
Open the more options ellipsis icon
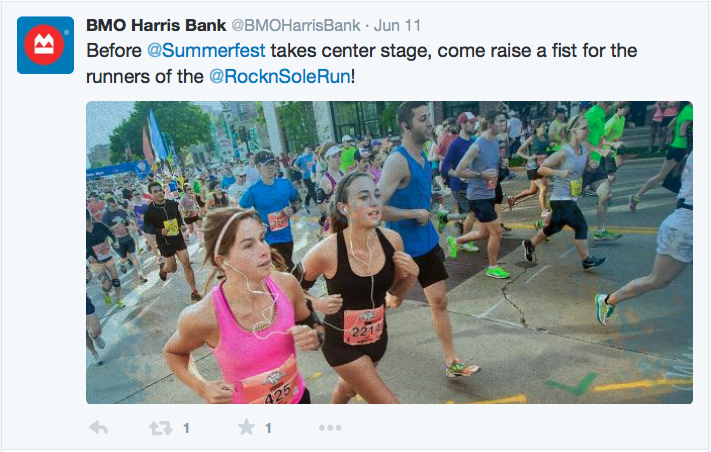click(330, 428)
